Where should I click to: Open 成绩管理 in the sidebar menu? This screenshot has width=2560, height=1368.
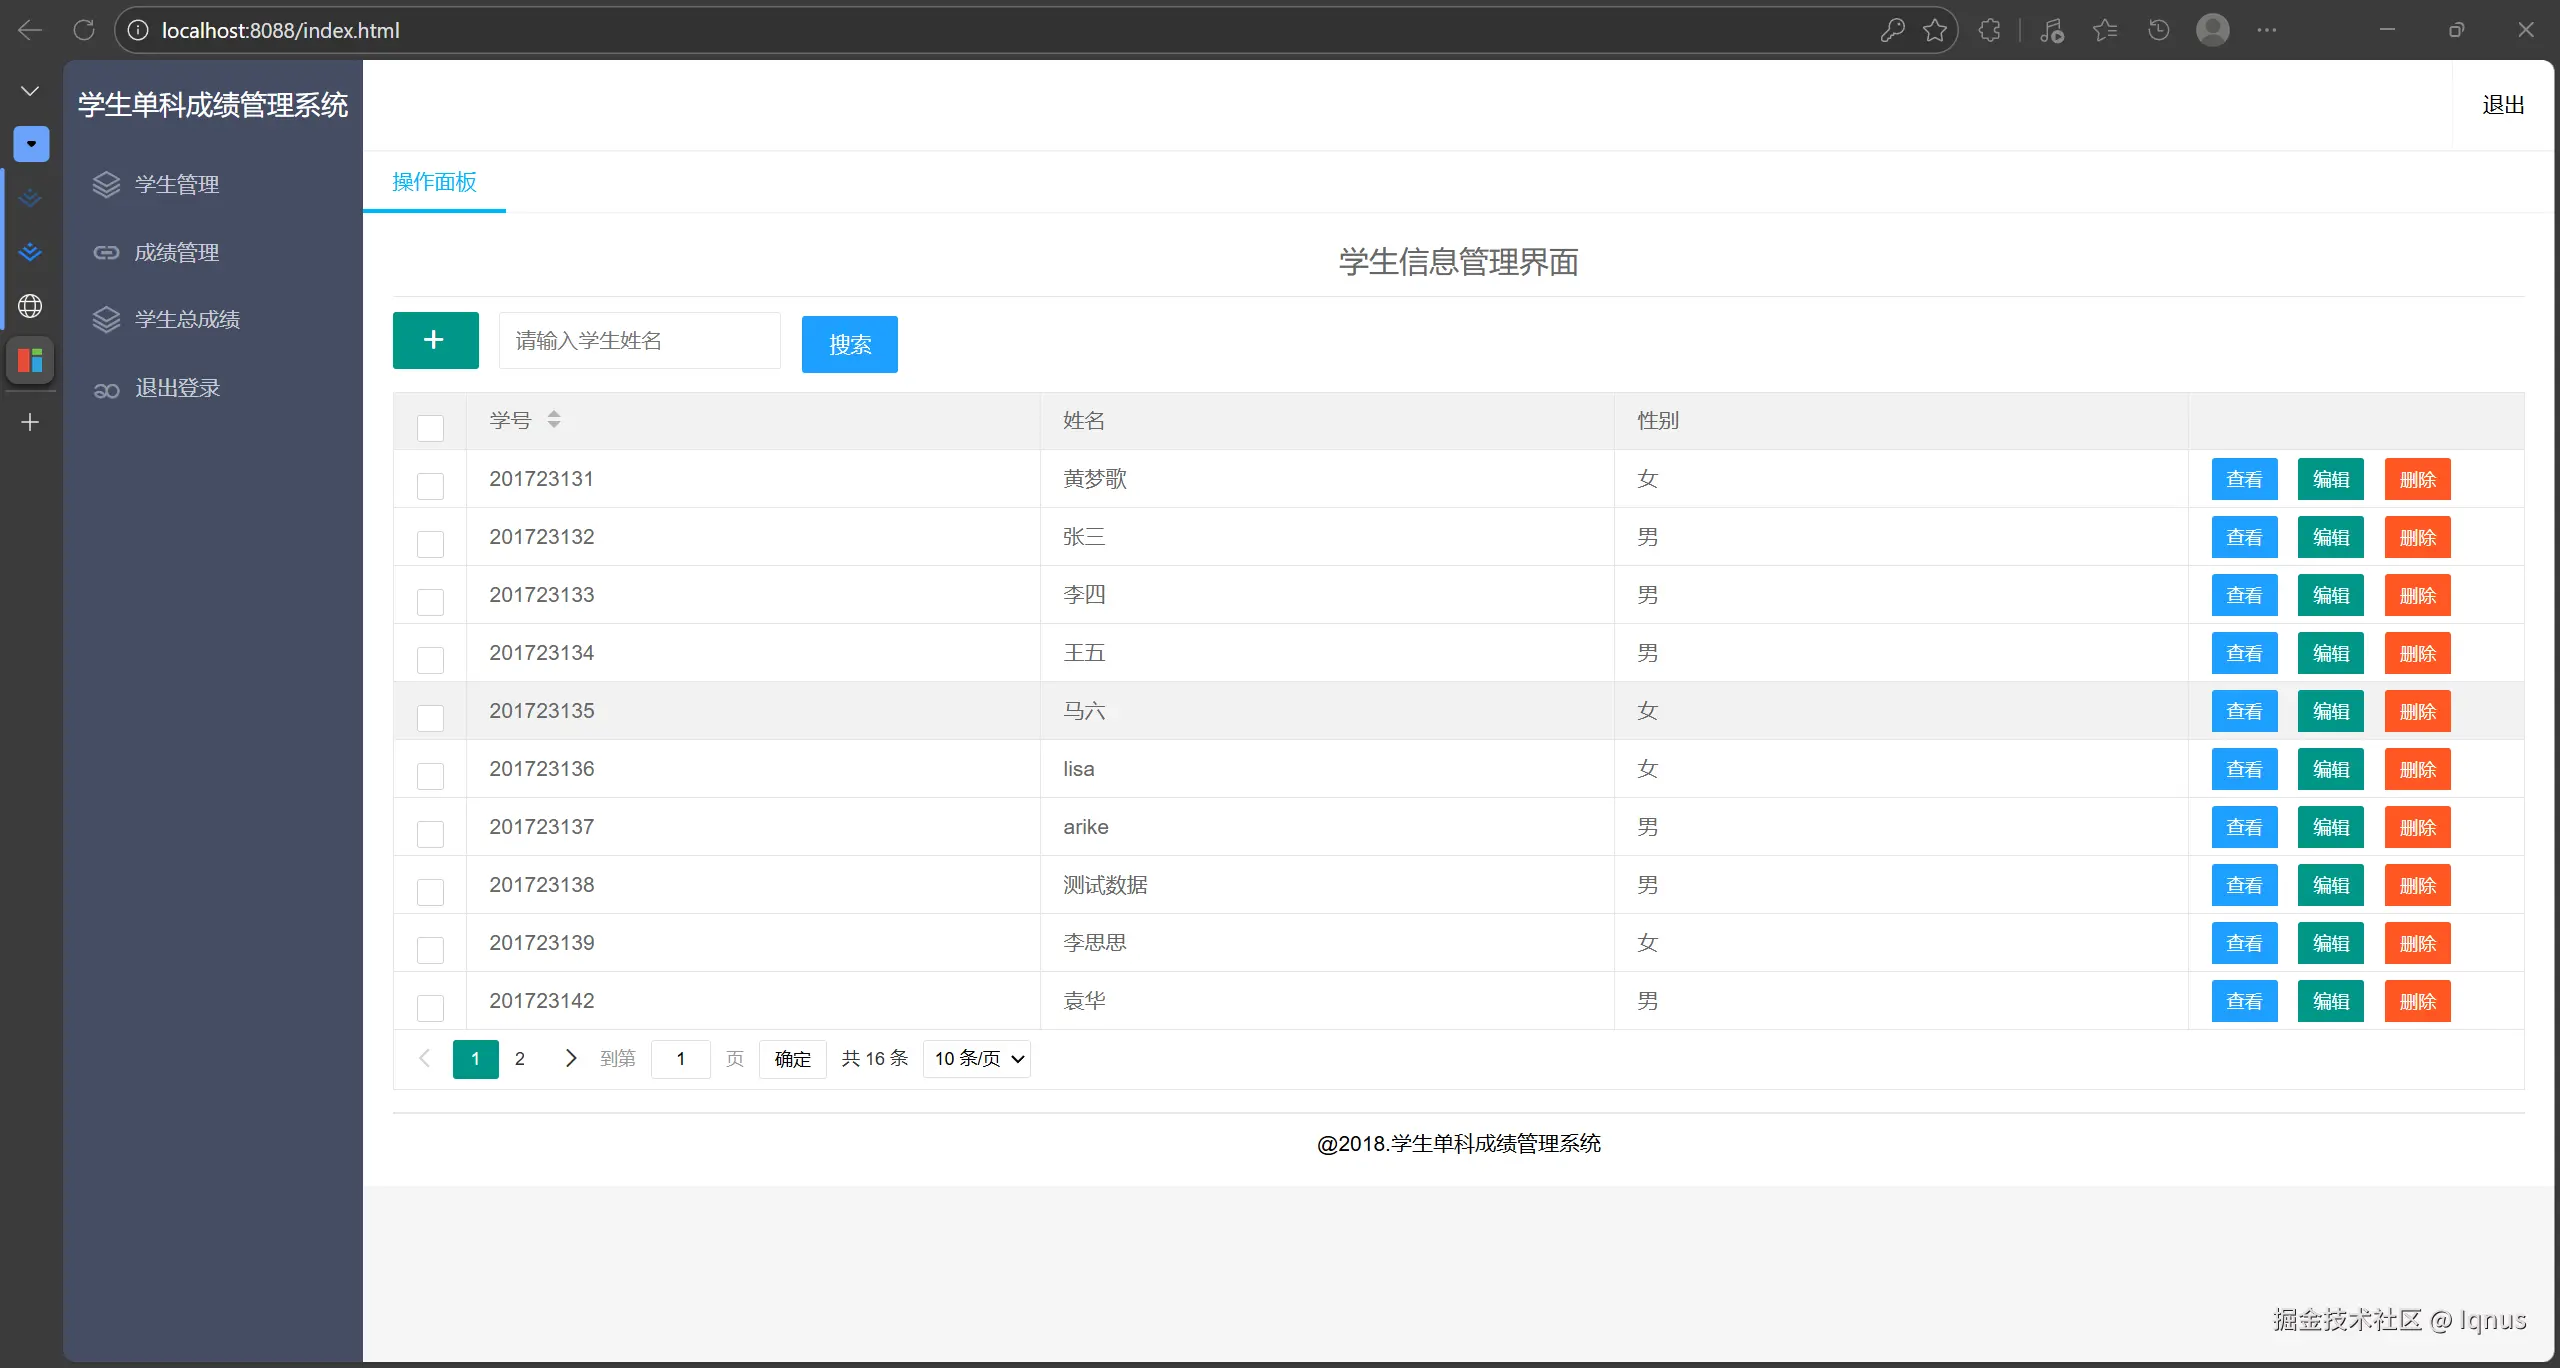point(177,252)
